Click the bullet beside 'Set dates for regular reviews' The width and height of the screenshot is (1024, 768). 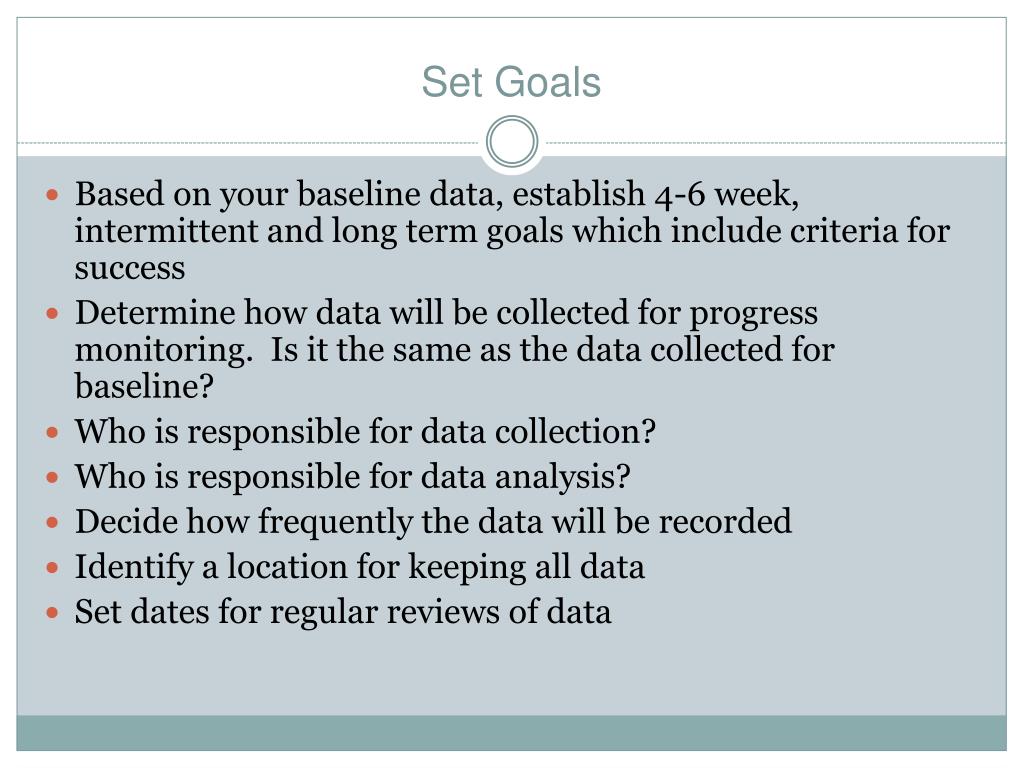(x=53, y=613)
